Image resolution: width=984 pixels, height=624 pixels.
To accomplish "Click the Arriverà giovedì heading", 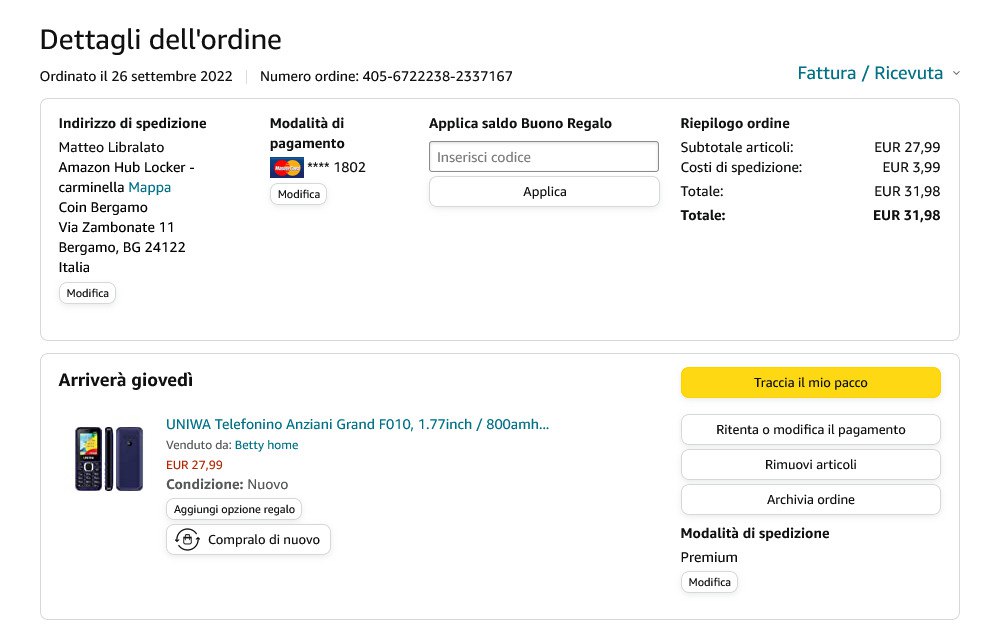I will click(126, 380).
